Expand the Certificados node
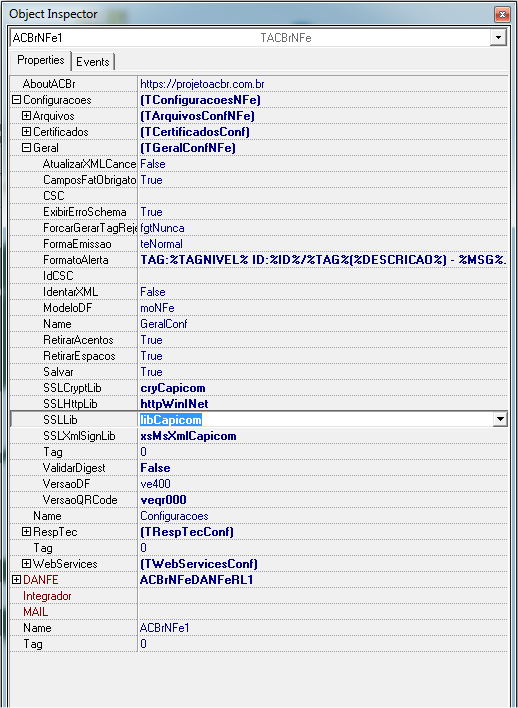Image resolution: width=518 pixels, height=708 pixels. [27, 132]
